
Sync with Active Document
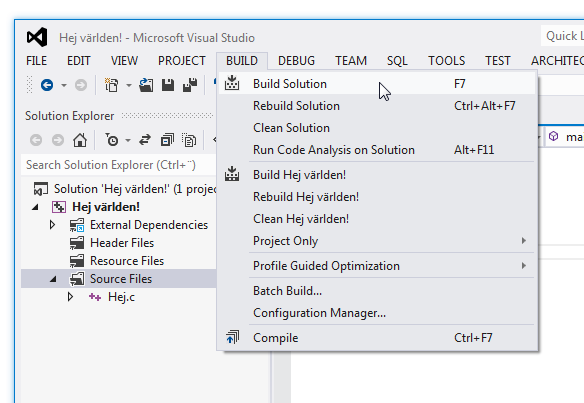145,140
